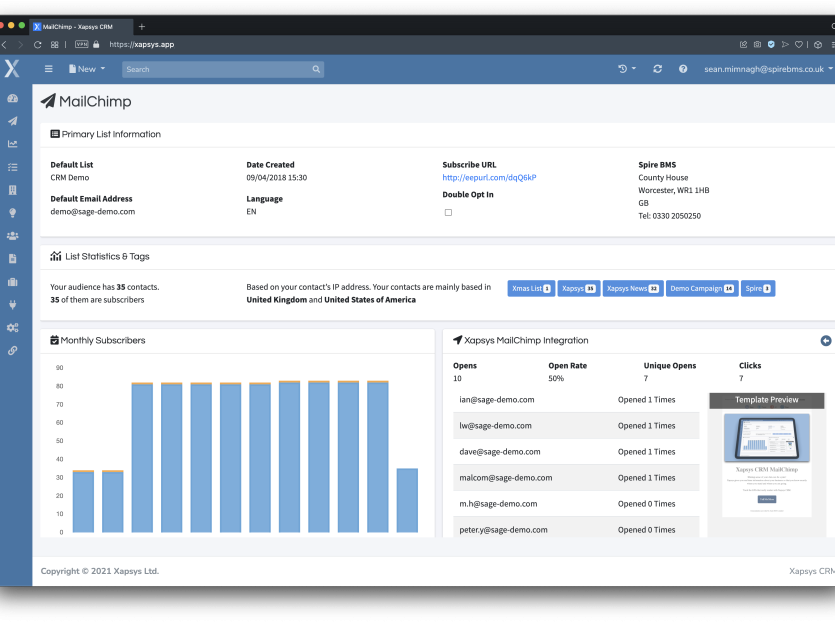Screen dimensions: 835x626
Task: Open the briefcase sidebar icon
Action: (13, 282)
